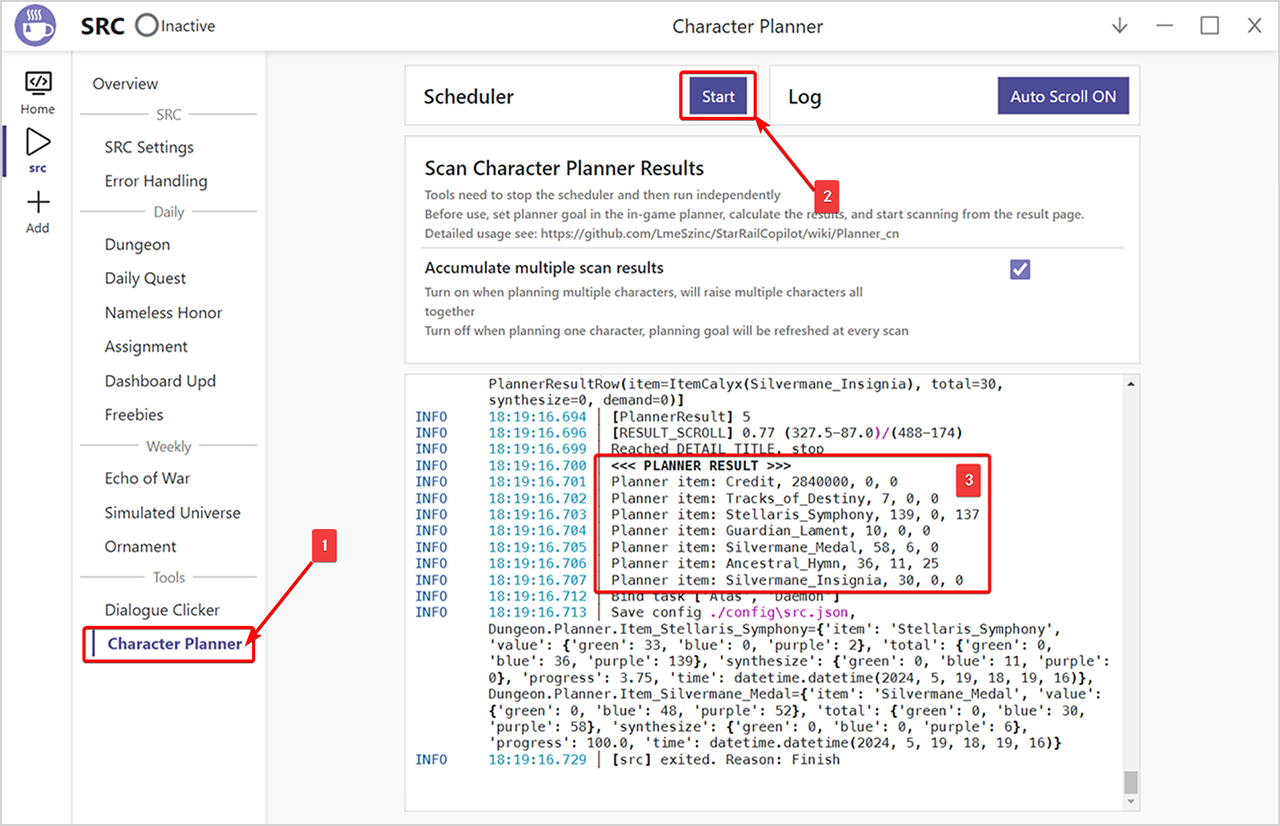Select Nameless Honor task
This screenshot has width=1280, height=826.
(163, 313)
